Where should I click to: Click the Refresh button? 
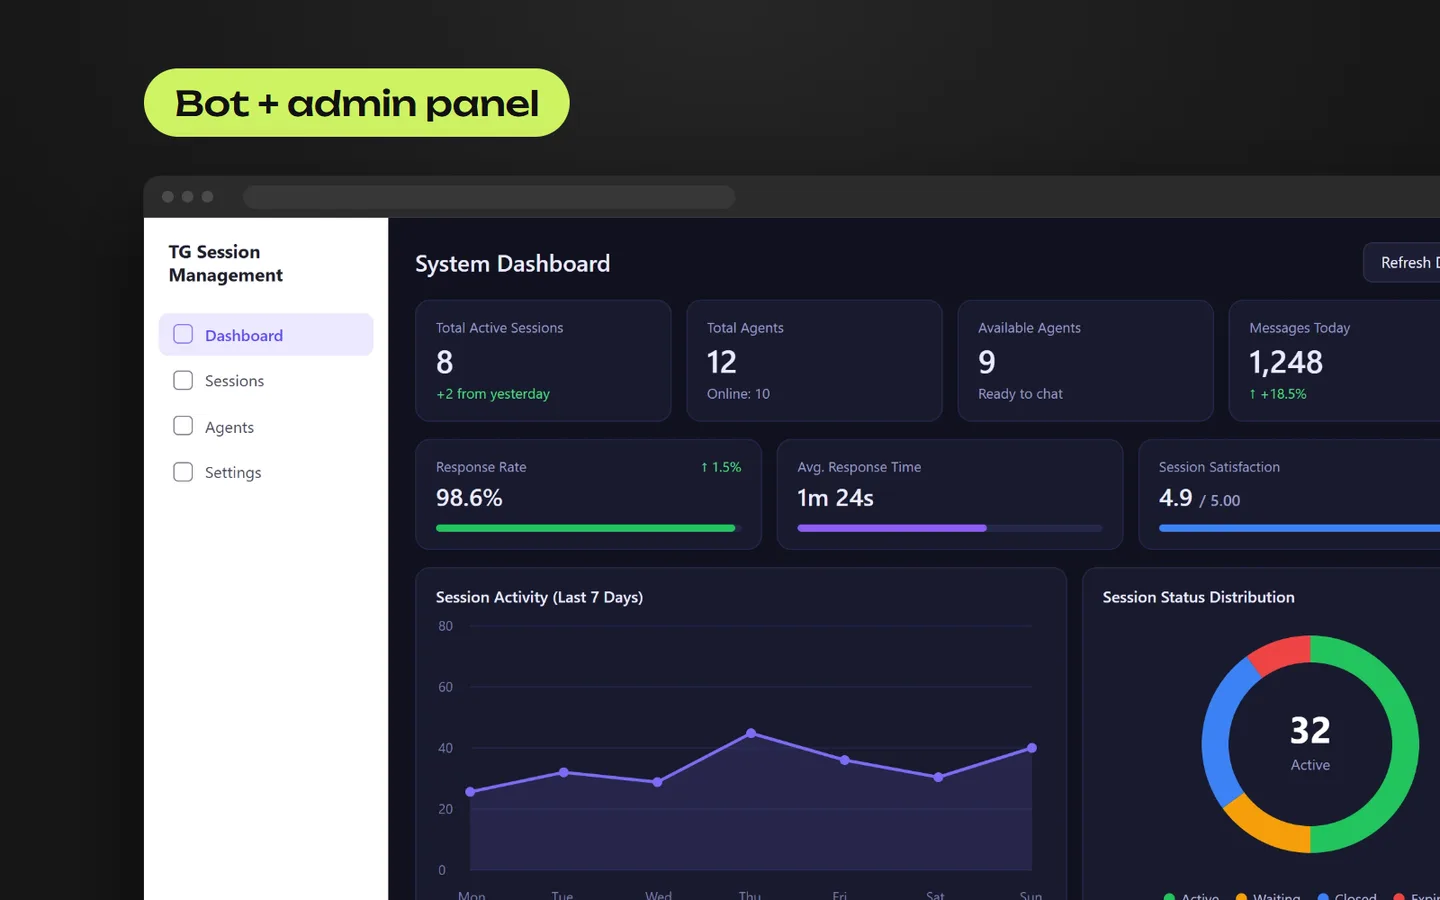1402,263
